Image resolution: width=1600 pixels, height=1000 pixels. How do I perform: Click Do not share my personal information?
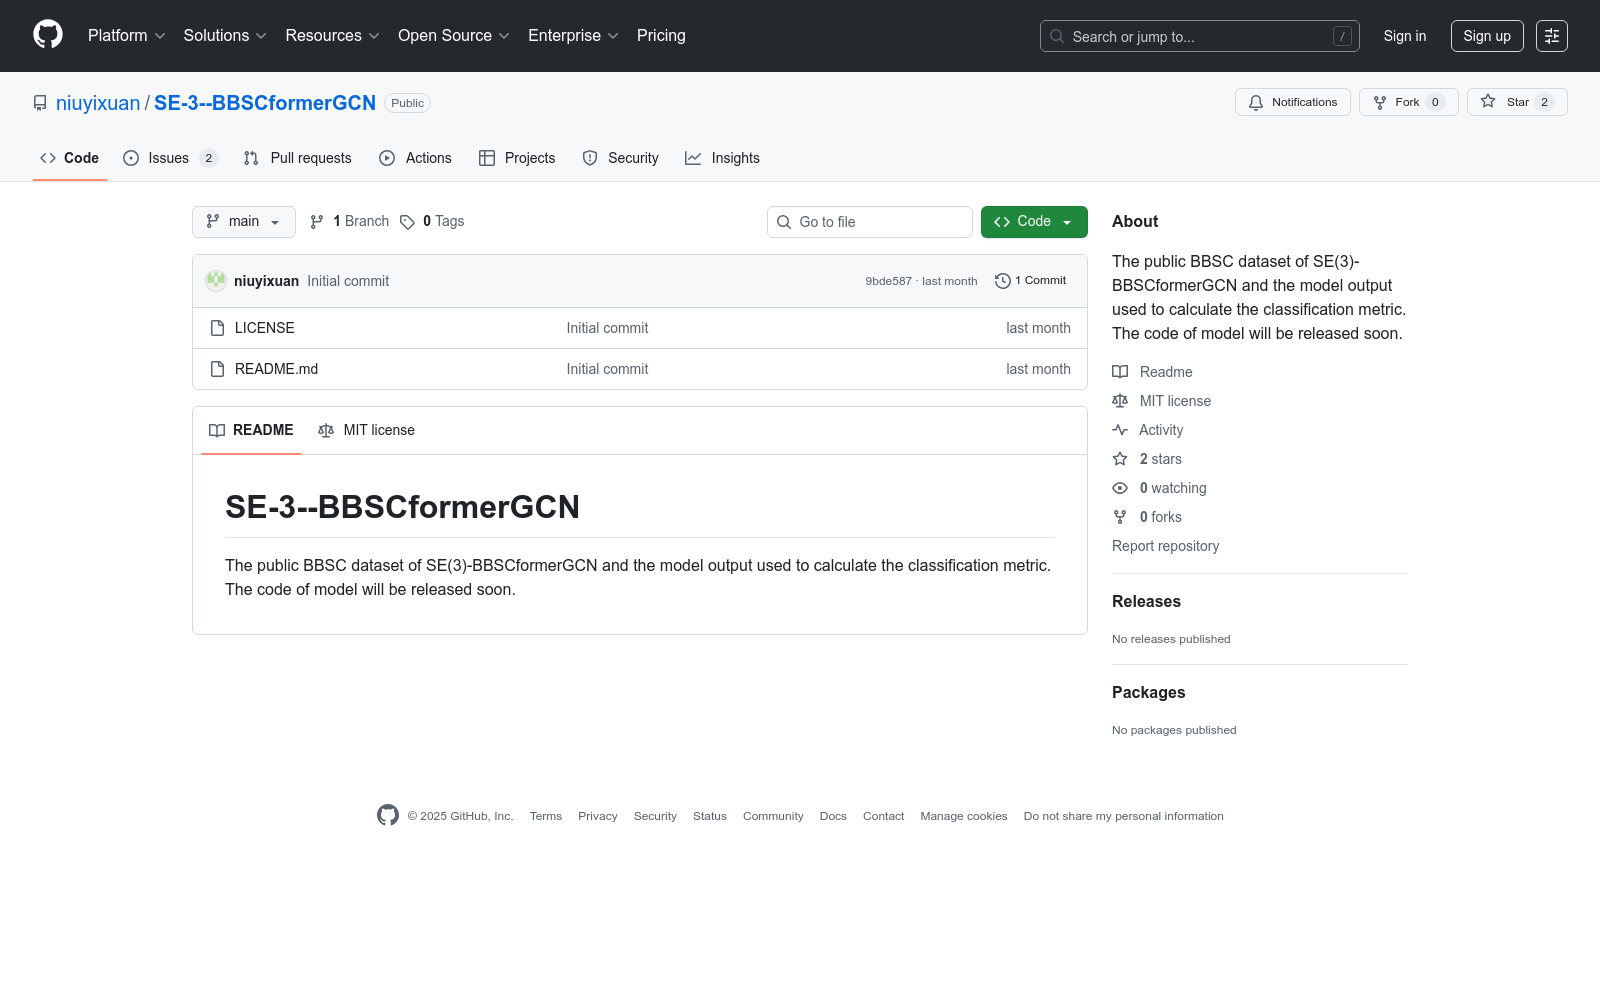pyautogui.click(x=1124, y=816)
